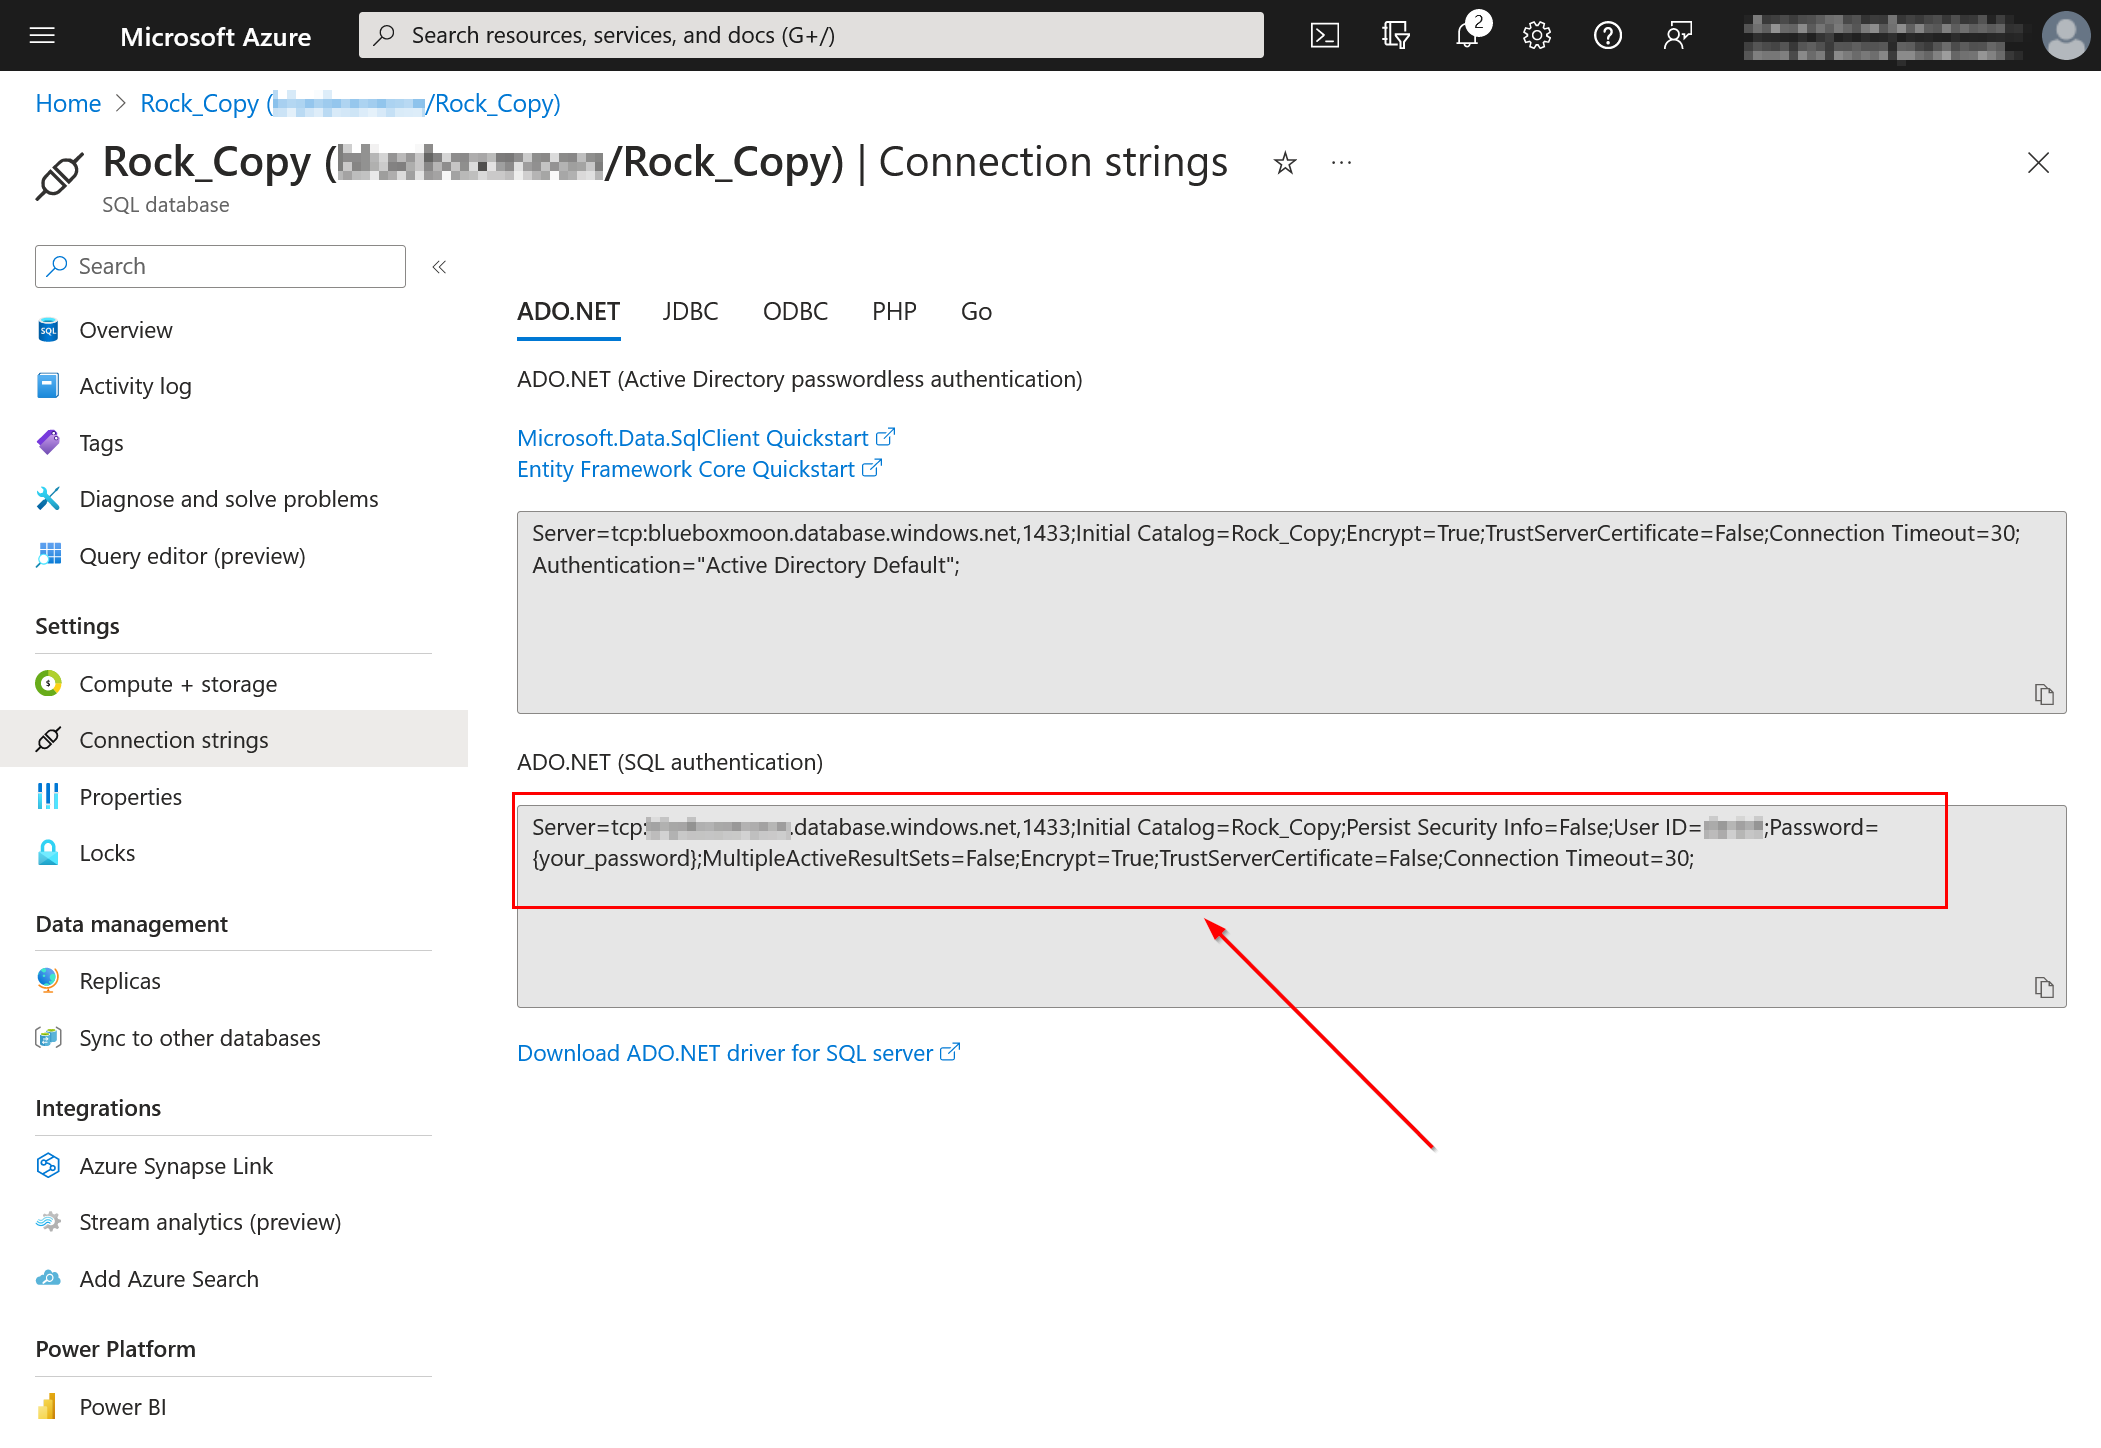Copy Active Directory passwordless connection string
Viewport: 2101px width, 1448px height.
pyautogui.click(x=2043, y=694)
